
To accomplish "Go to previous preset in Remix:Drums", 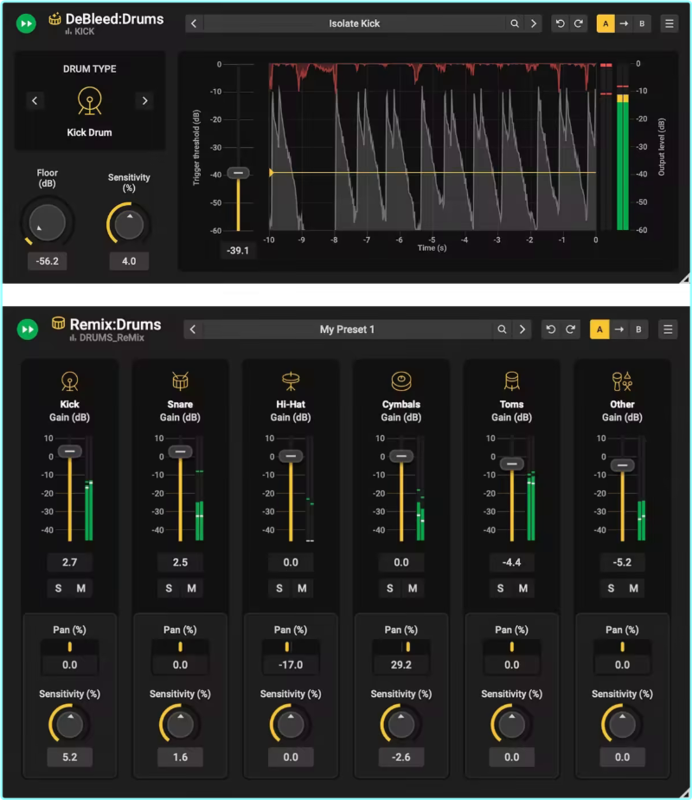I will (192, 330).
